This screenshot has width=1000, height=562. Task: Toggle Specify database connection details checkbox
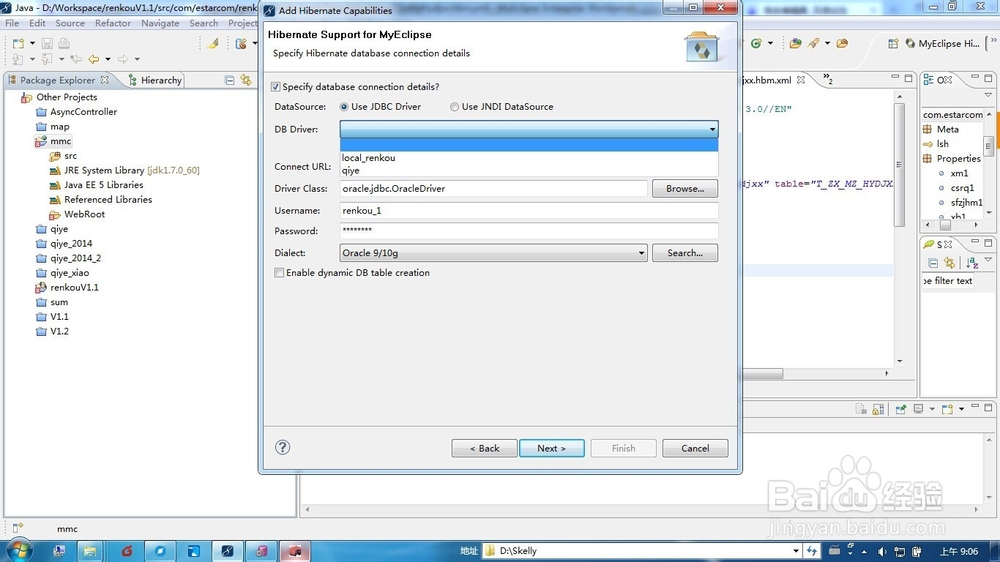click(x=276, y=87)
